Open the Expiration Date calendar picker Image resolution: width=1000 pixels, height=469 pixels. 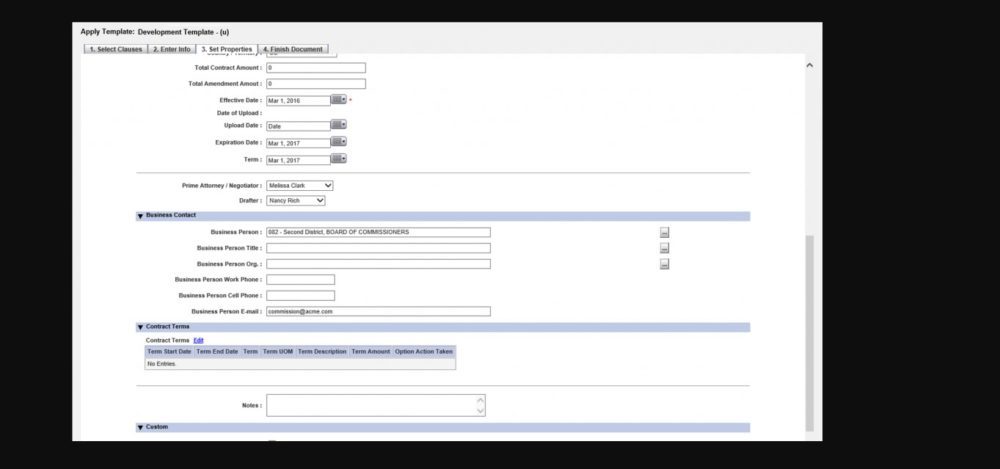click(x=337, y=143)
